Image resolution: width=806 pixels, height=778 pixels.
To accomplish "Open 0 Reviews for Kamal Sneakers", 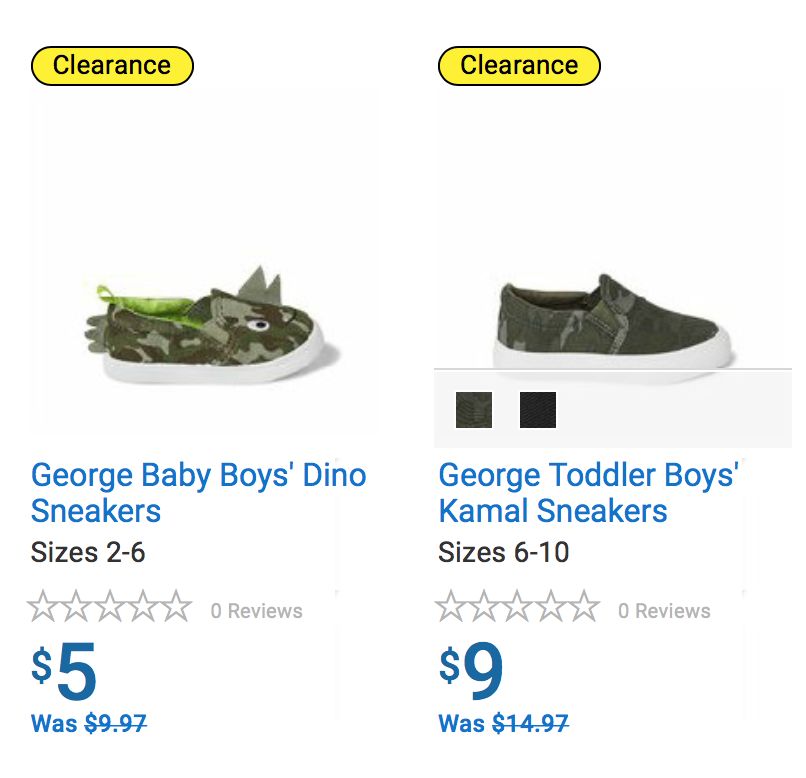I will tap(664, 611).
